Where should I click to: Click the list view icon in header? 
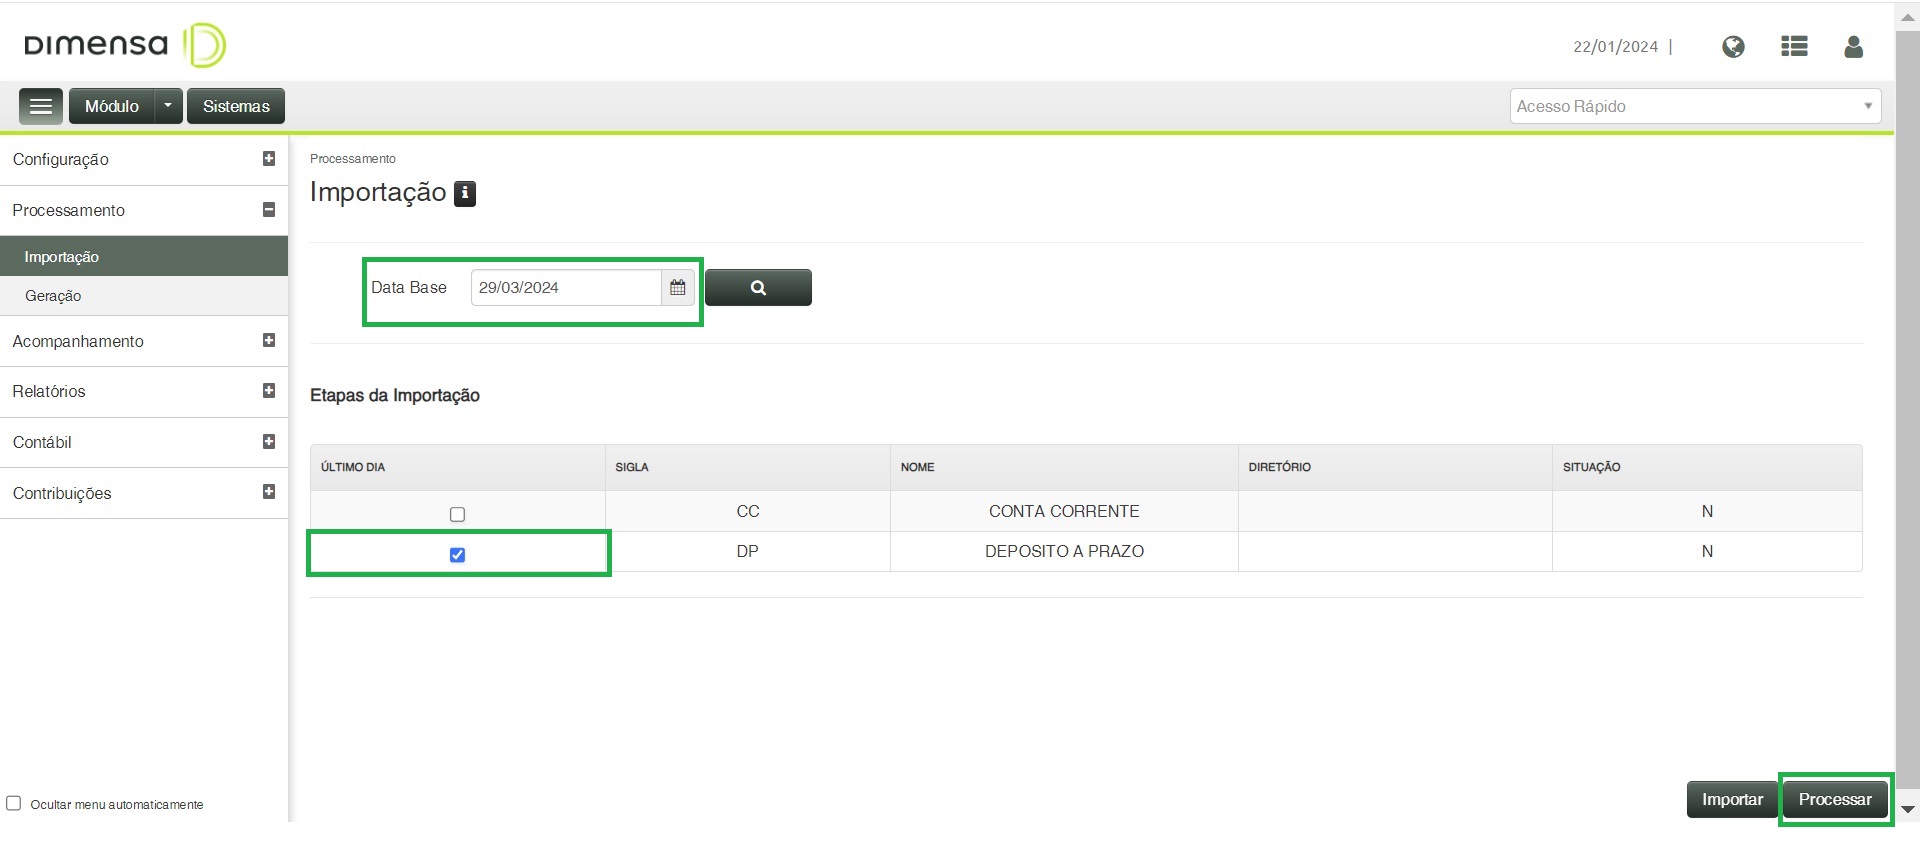[1794, 47]
